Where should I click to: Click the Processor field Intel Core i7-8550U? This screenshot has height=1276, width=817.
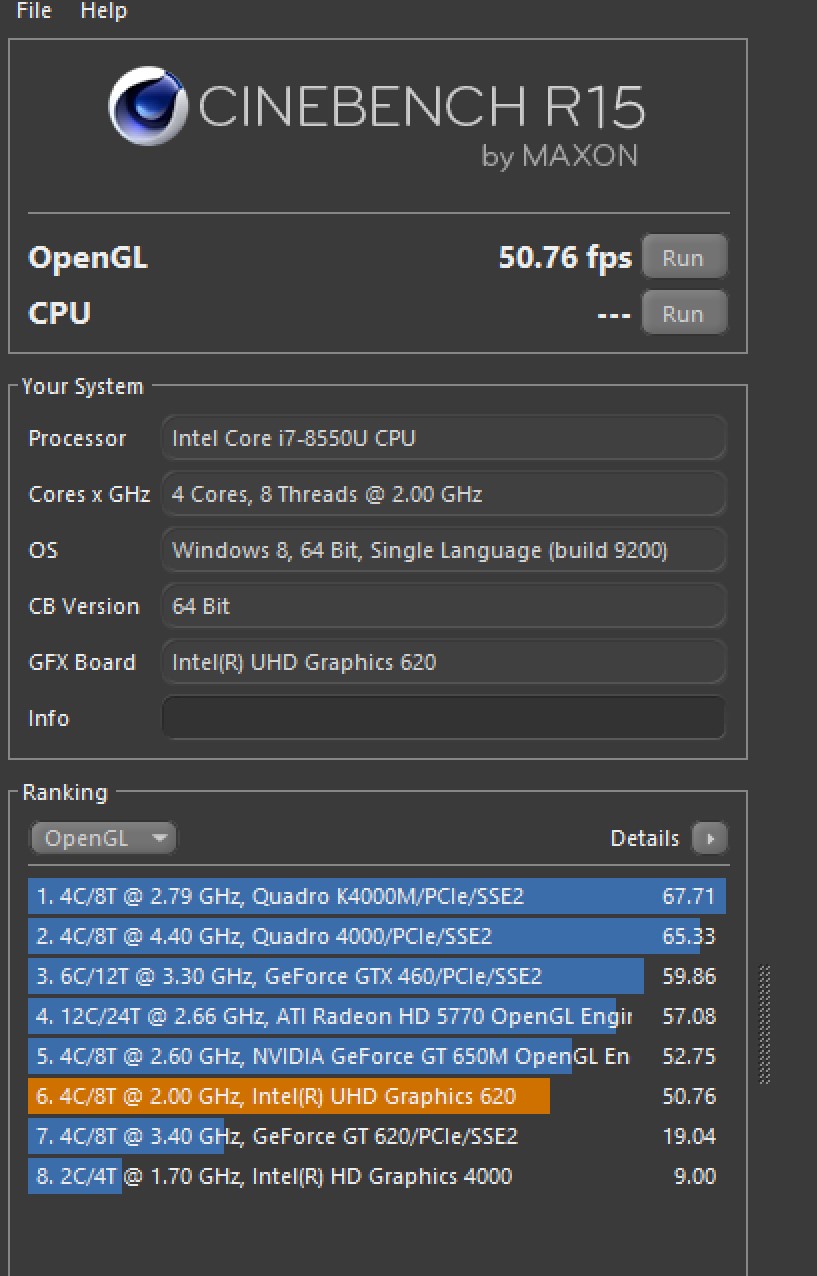click(x=443, y=438)
